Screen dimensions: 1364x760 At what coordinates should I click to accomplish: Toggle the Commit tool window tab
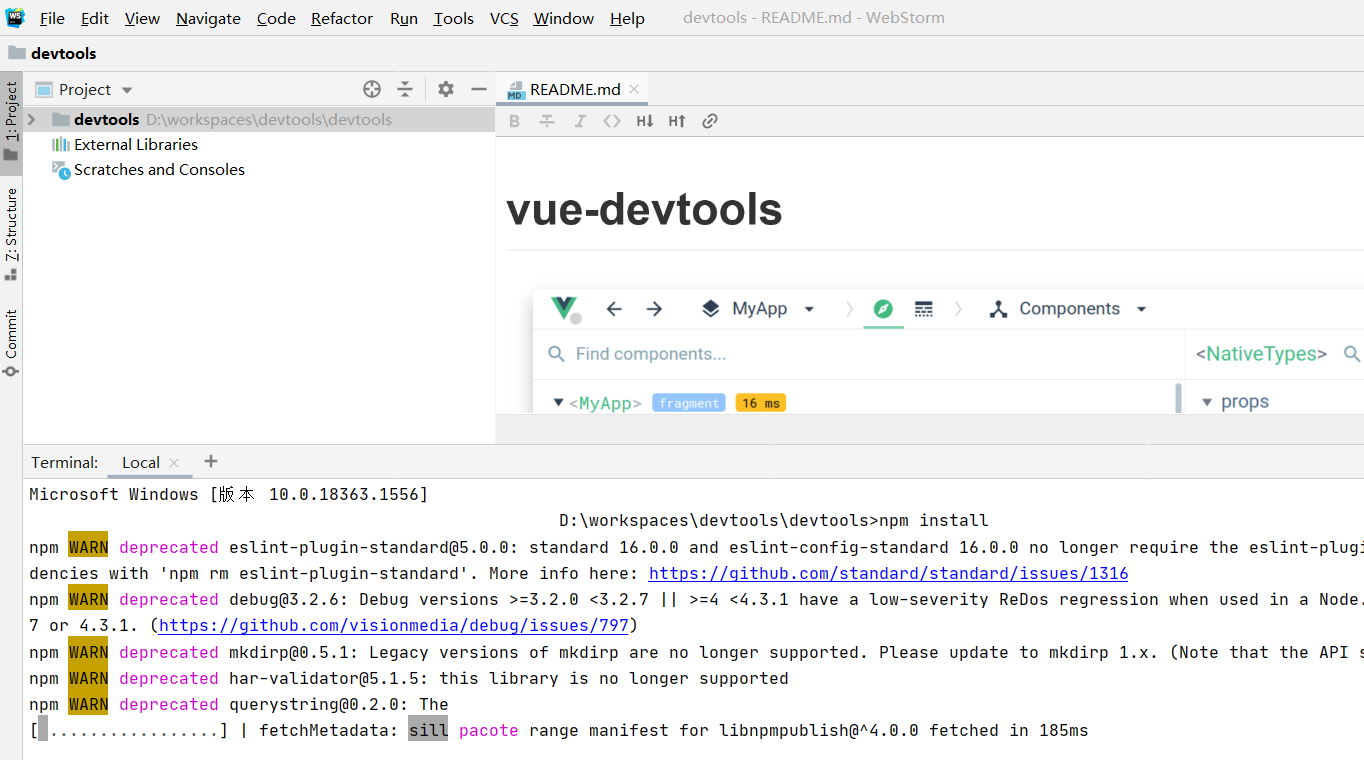(x=11, y=343)
